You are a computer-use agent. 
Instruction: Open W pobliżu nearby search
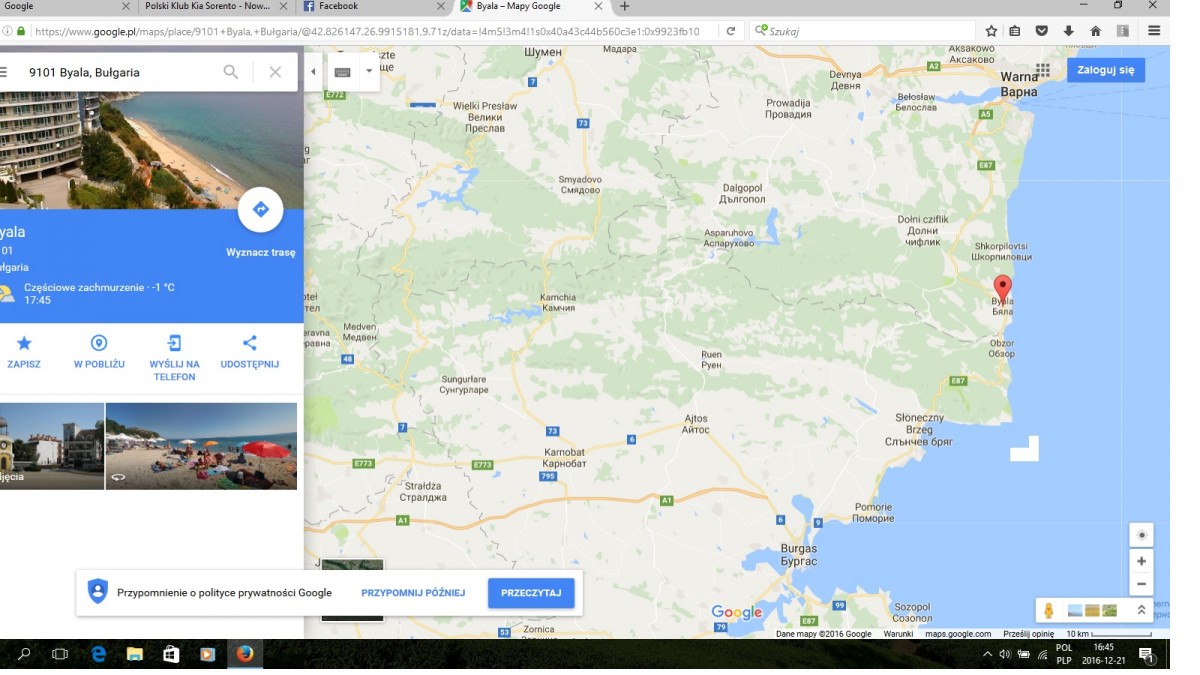click(99, 351)
